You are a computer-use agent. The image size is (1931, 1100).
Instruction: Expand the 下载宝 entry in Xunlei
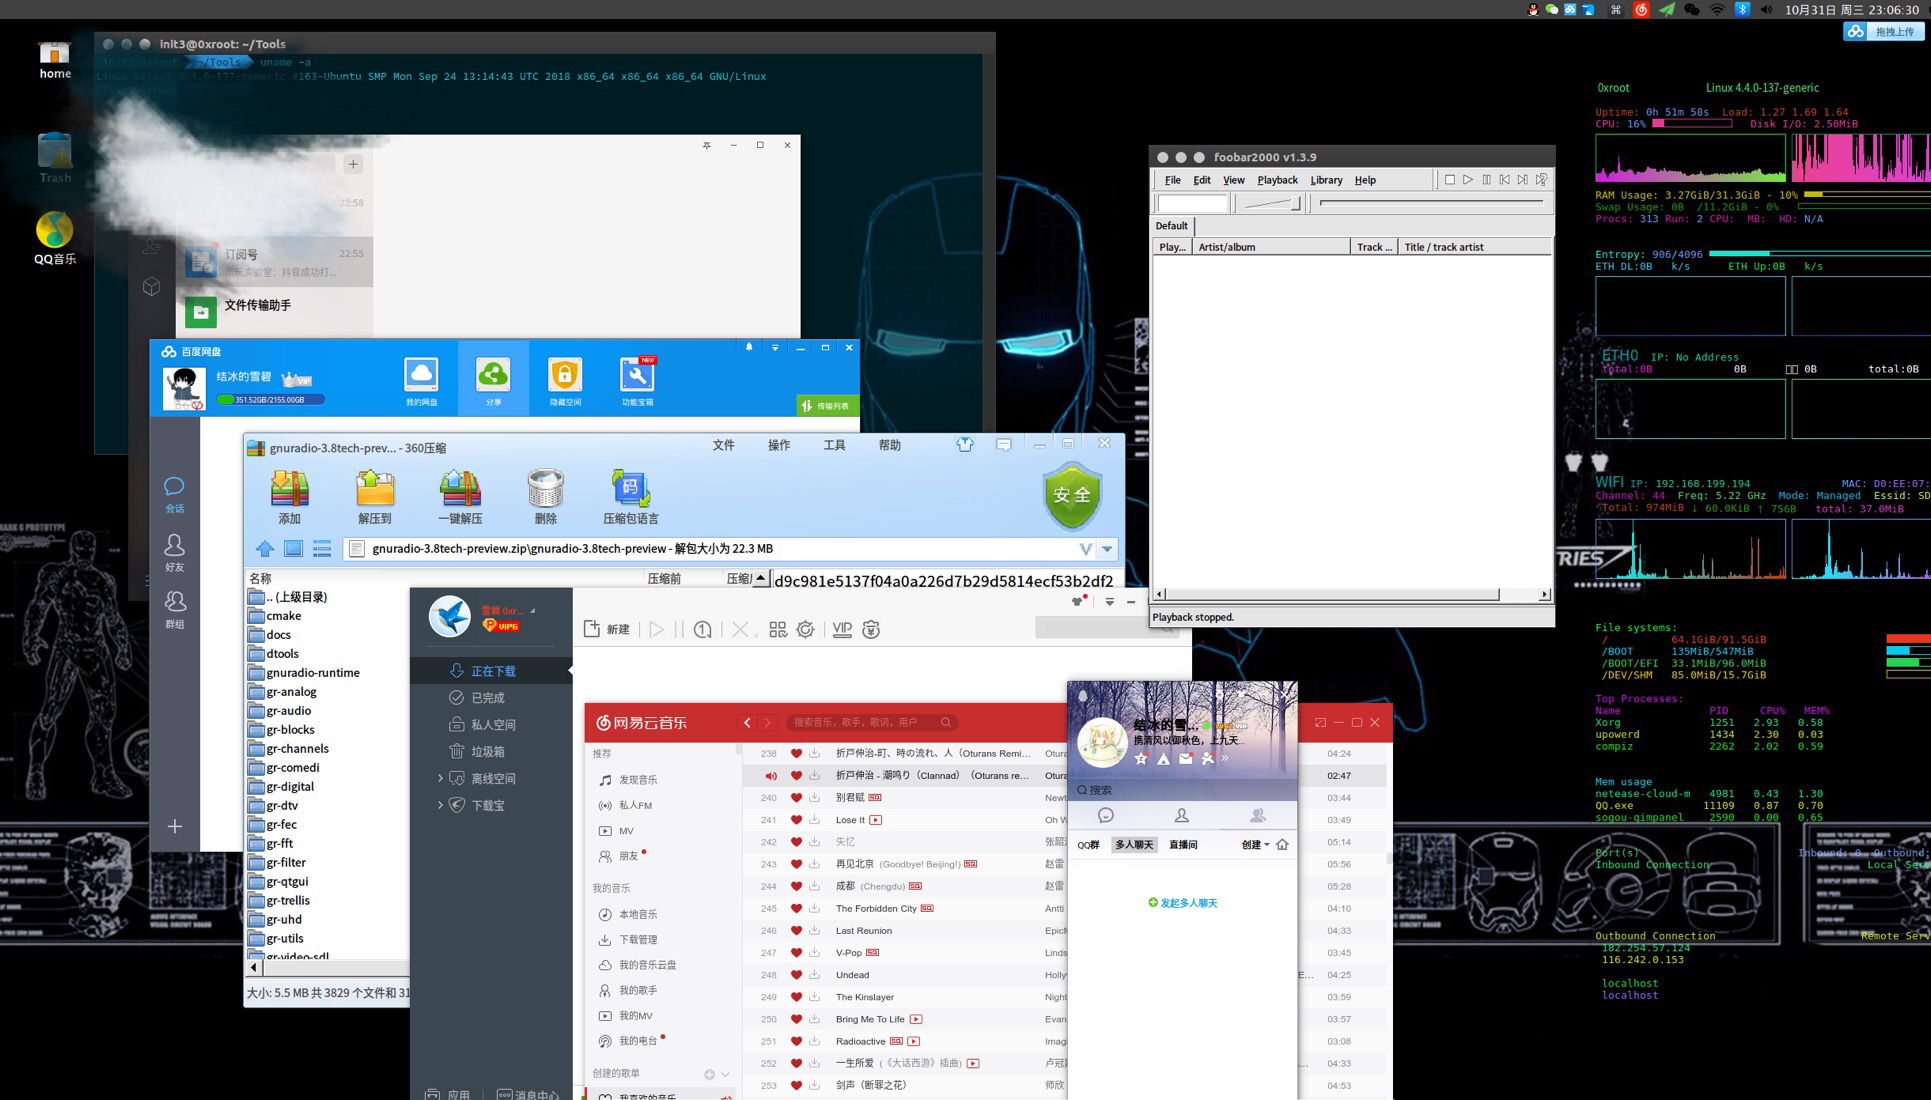coord(440,805)
